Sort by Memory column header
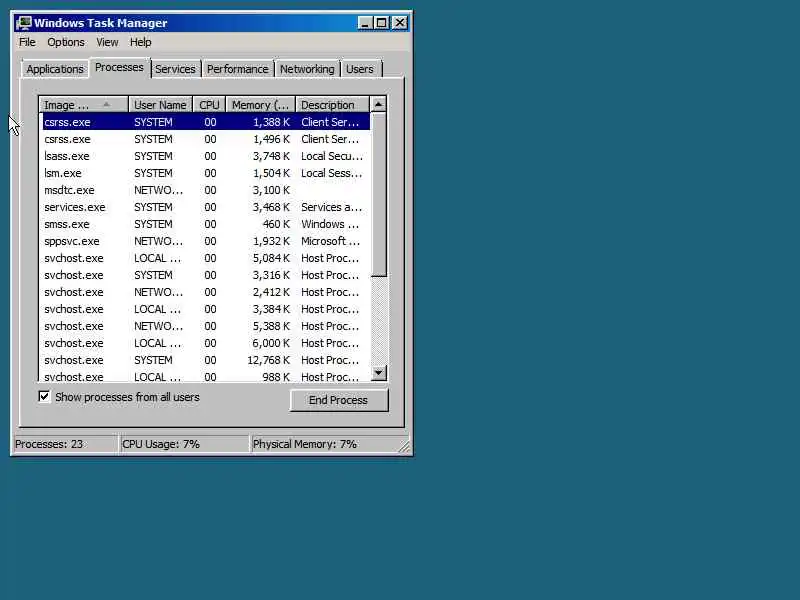The height and width of the screenshot is (600, 800). [x=261, y=105]
